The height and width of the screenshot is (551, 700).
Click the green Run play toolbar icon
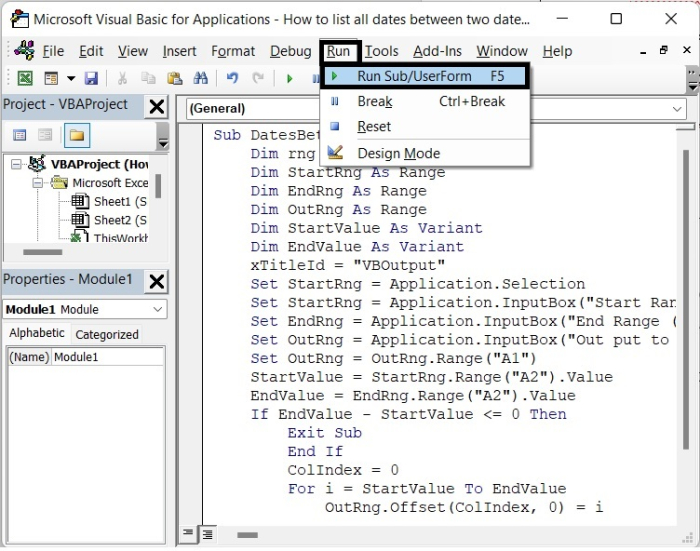click(289, 79)
